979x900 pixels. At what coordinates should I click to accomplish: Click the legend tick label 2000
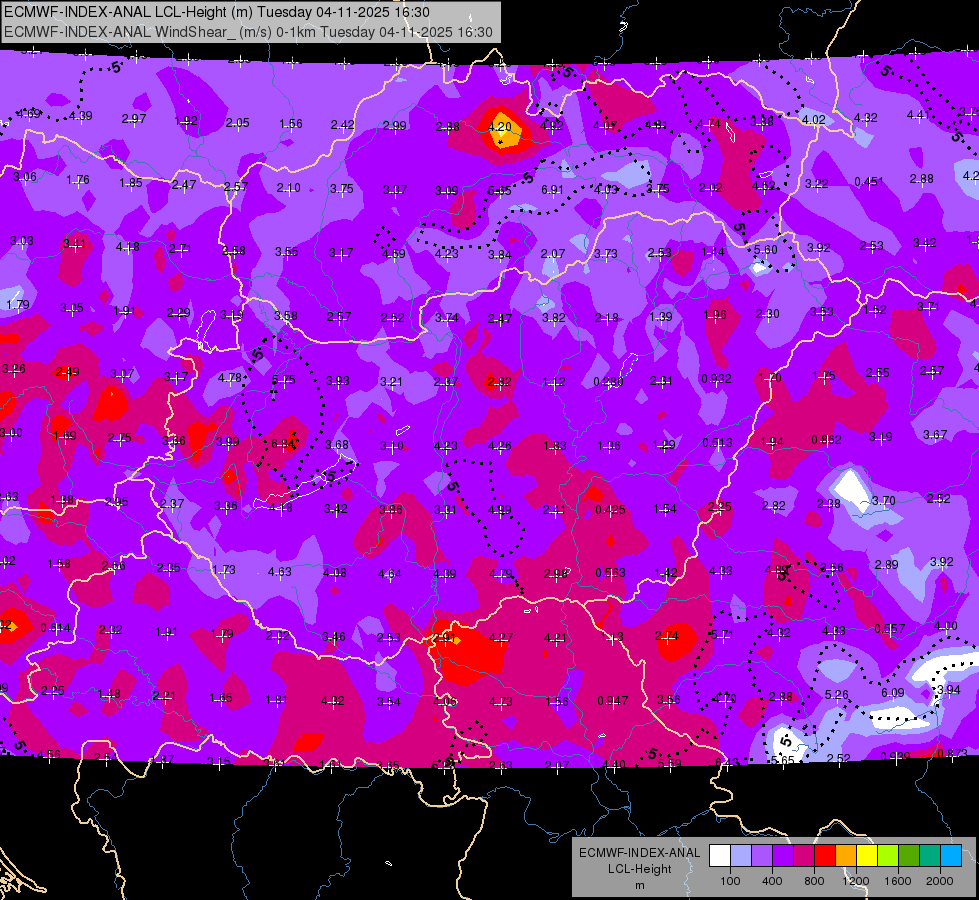(940, 881)
